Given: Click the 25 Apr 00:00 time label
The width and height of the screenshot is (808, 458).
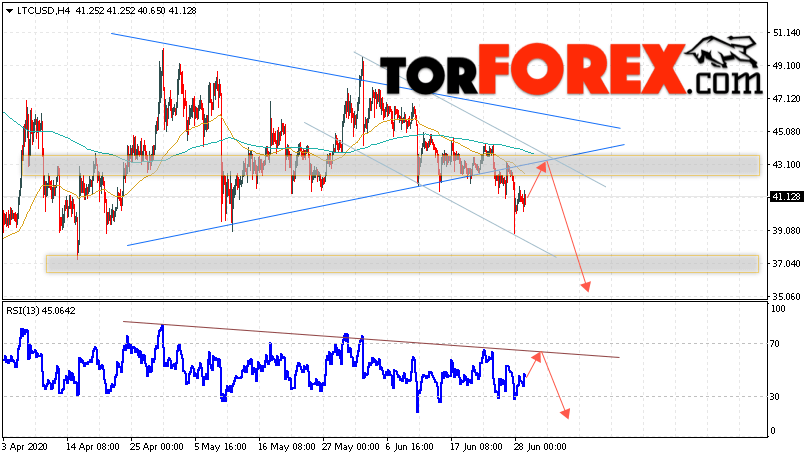Looking at the screenshot, I should (156, 447).
